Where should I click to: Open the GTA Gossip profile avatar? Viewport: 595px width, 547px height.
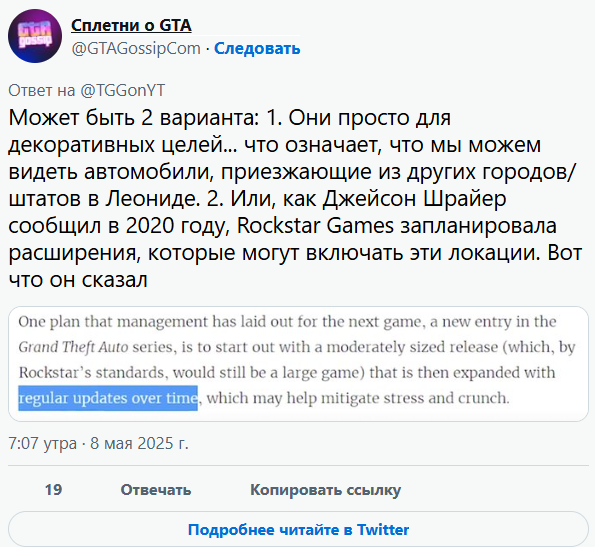(x=35, y=36)
